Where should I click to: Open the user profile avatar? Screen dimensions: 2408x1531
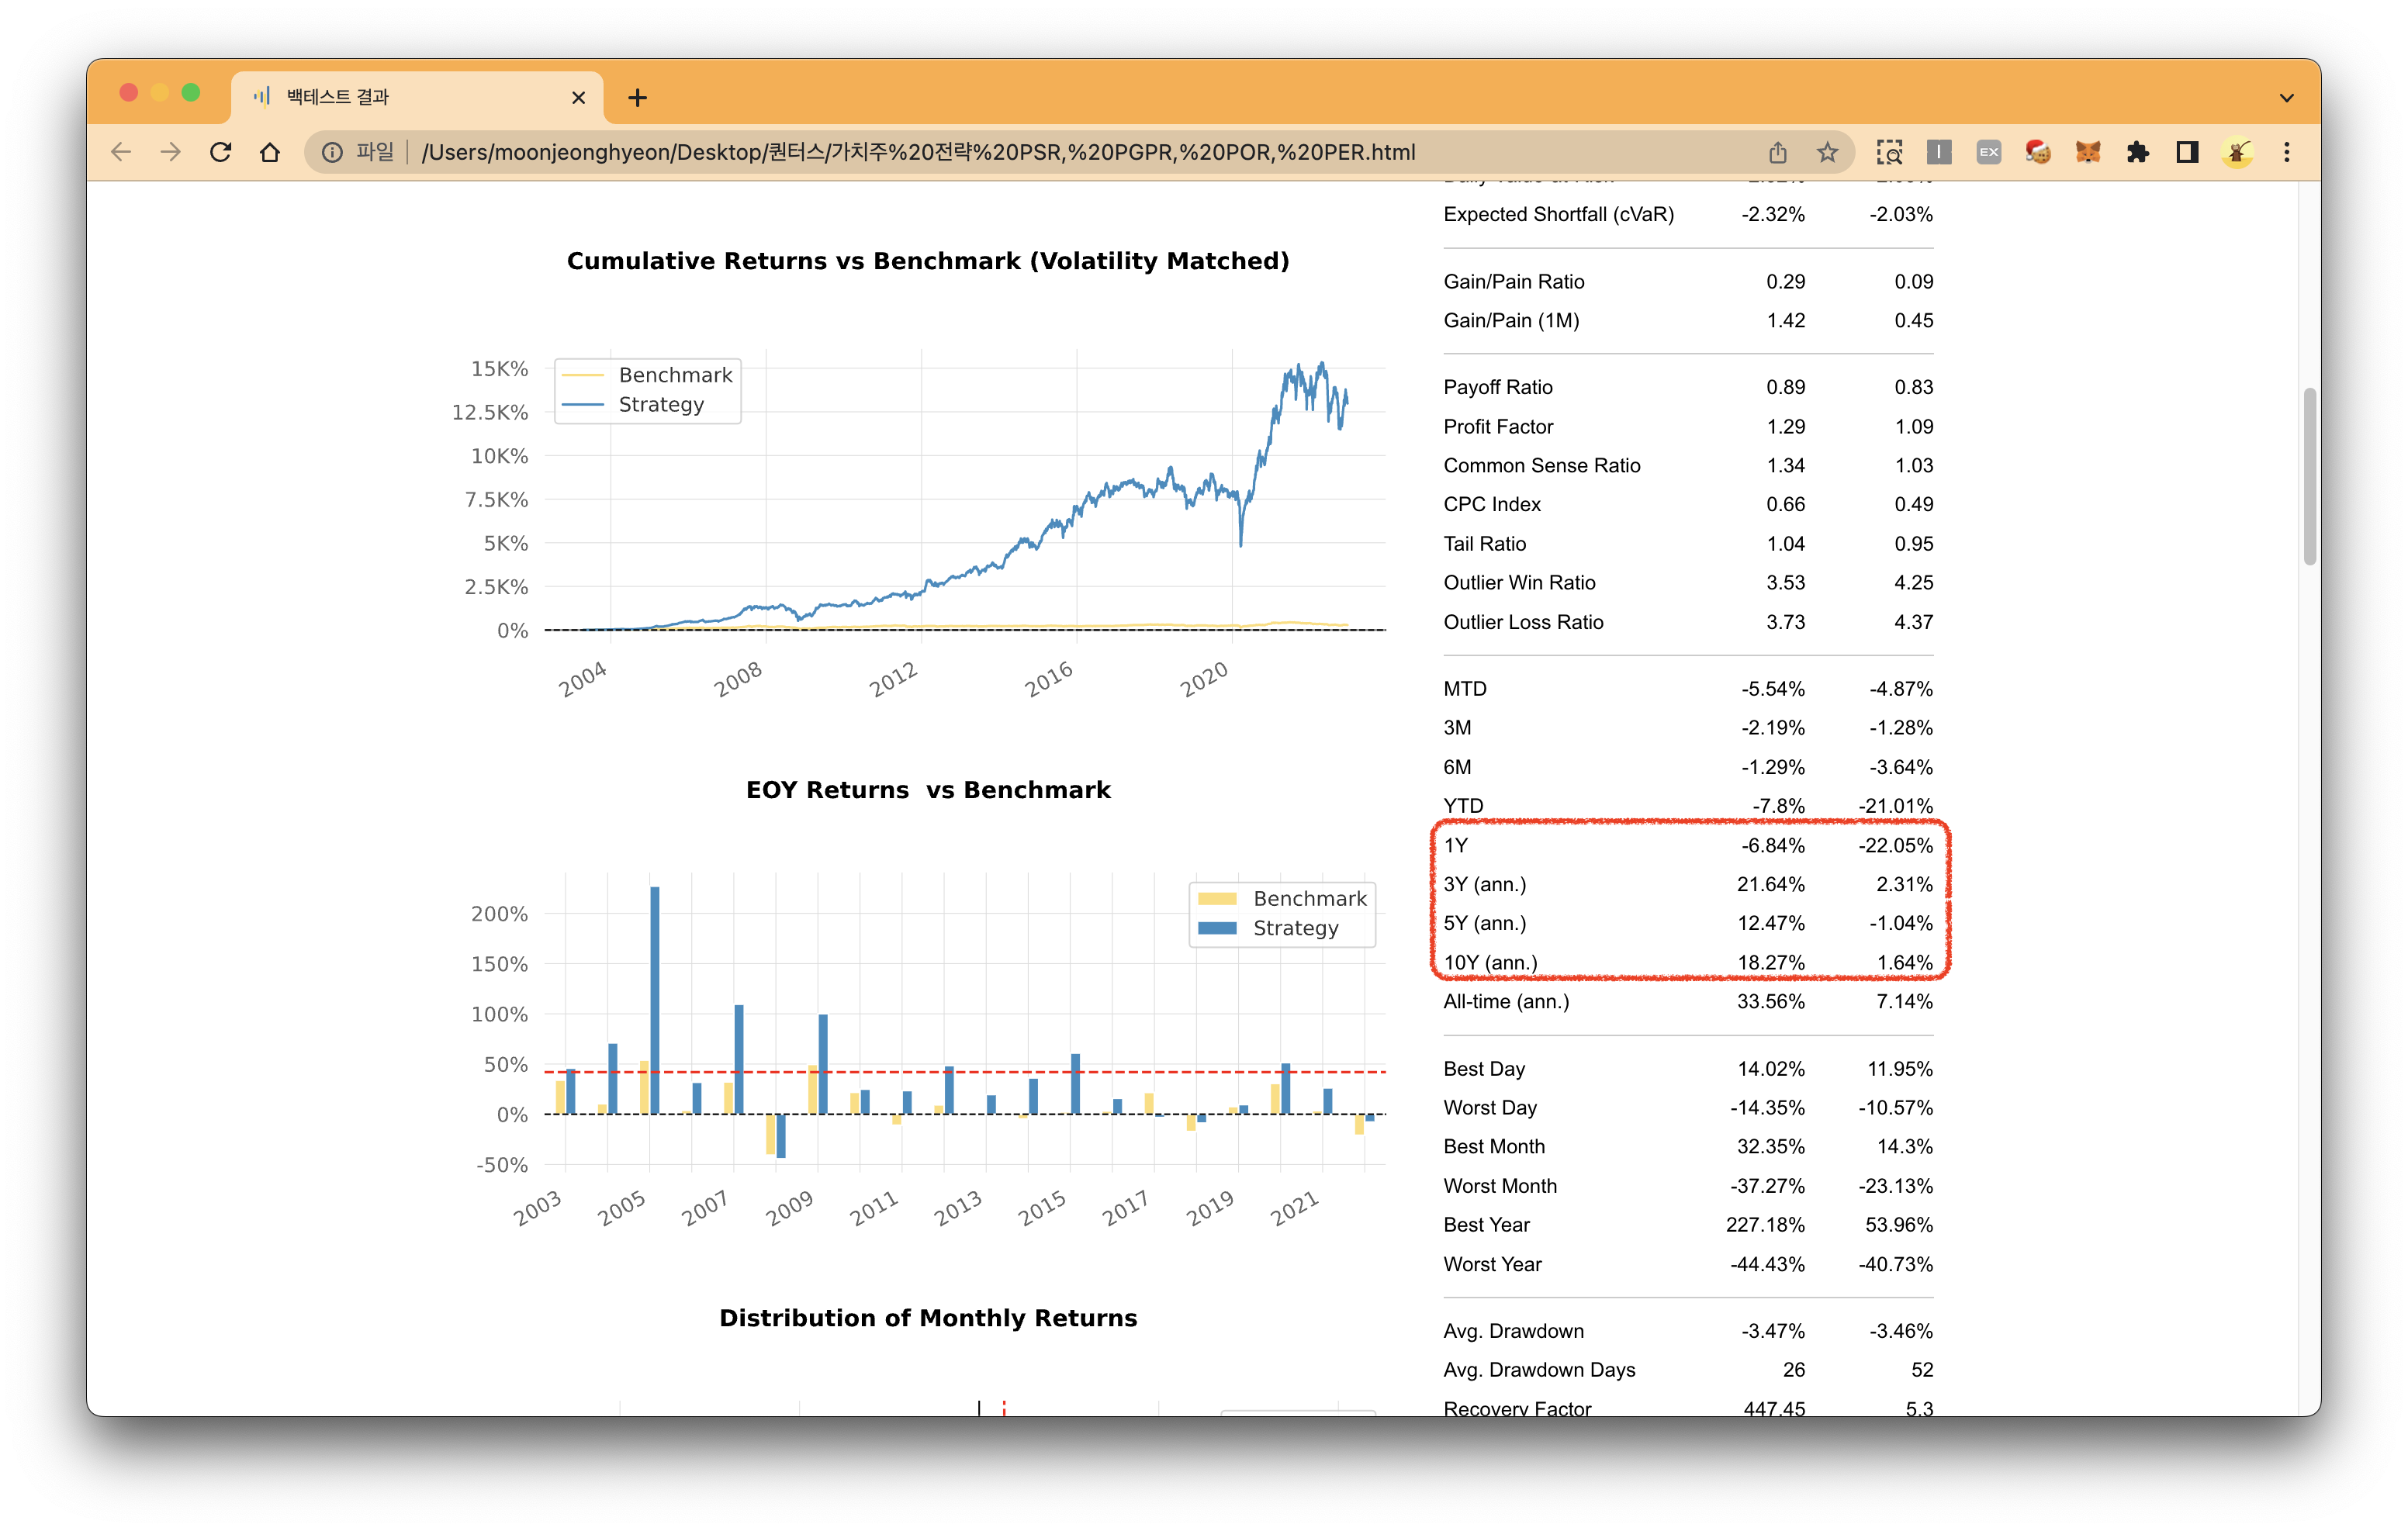point(2237,152)
